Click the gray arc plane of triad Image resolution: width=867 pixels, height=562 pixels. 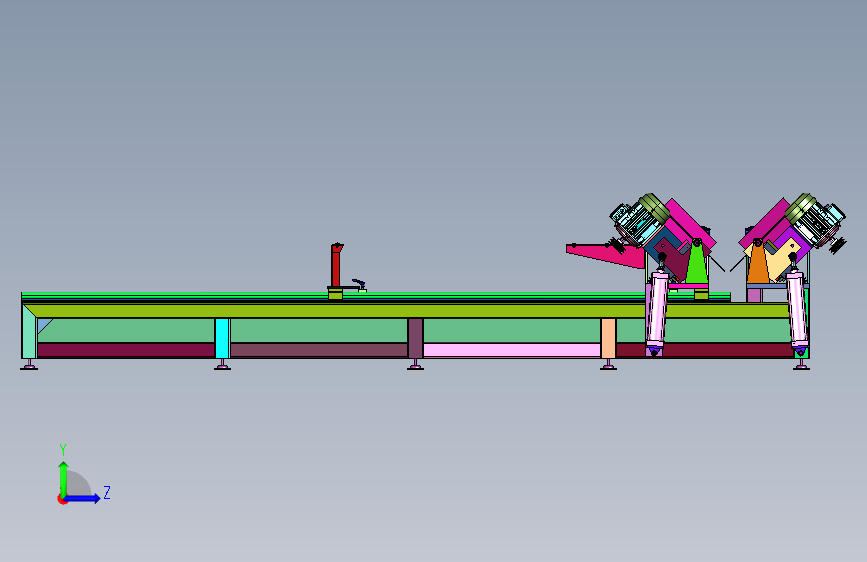click(79, 483)
